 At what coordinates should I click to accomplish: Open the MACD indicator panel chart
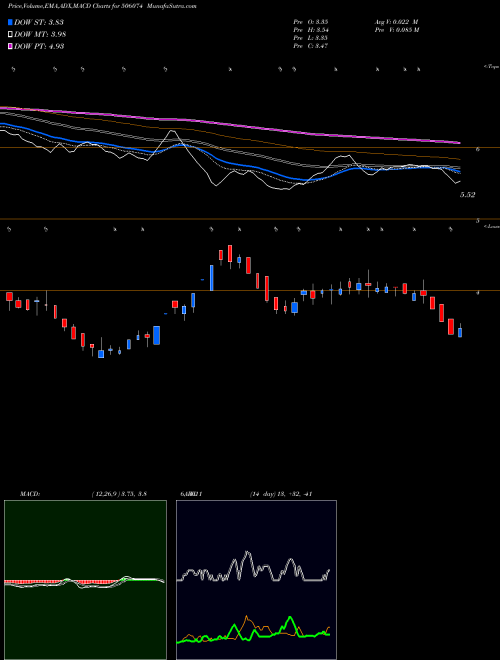tap(85, 580)
